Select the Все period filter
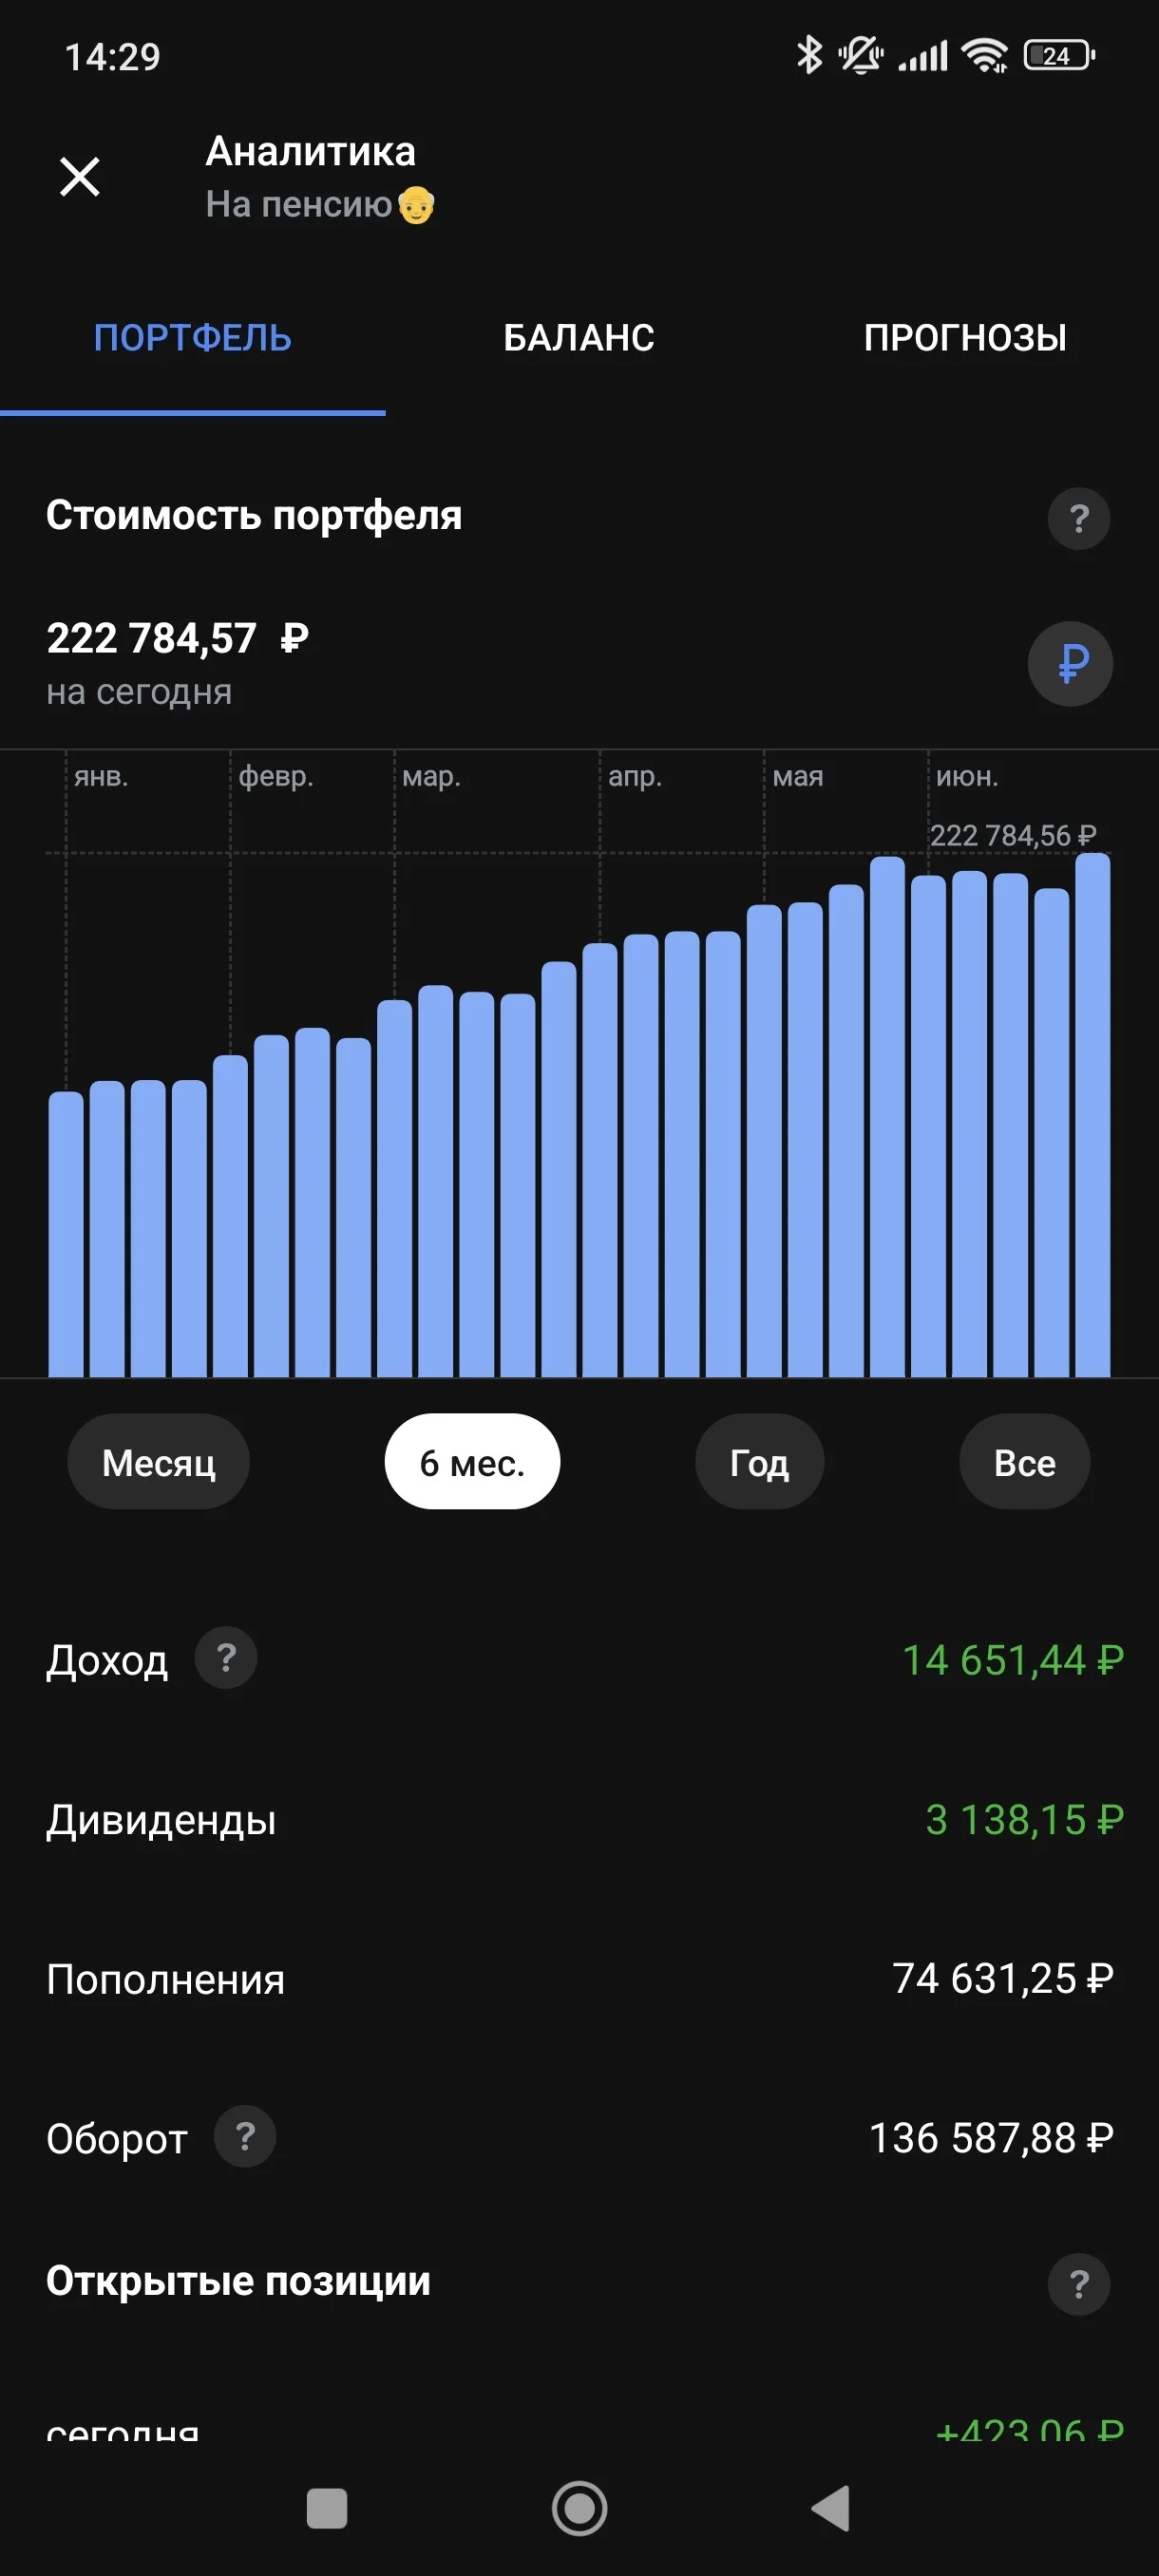Image resolution: width=1159 pixels, height=2576 pixels. click(x=1025, y=1462)
